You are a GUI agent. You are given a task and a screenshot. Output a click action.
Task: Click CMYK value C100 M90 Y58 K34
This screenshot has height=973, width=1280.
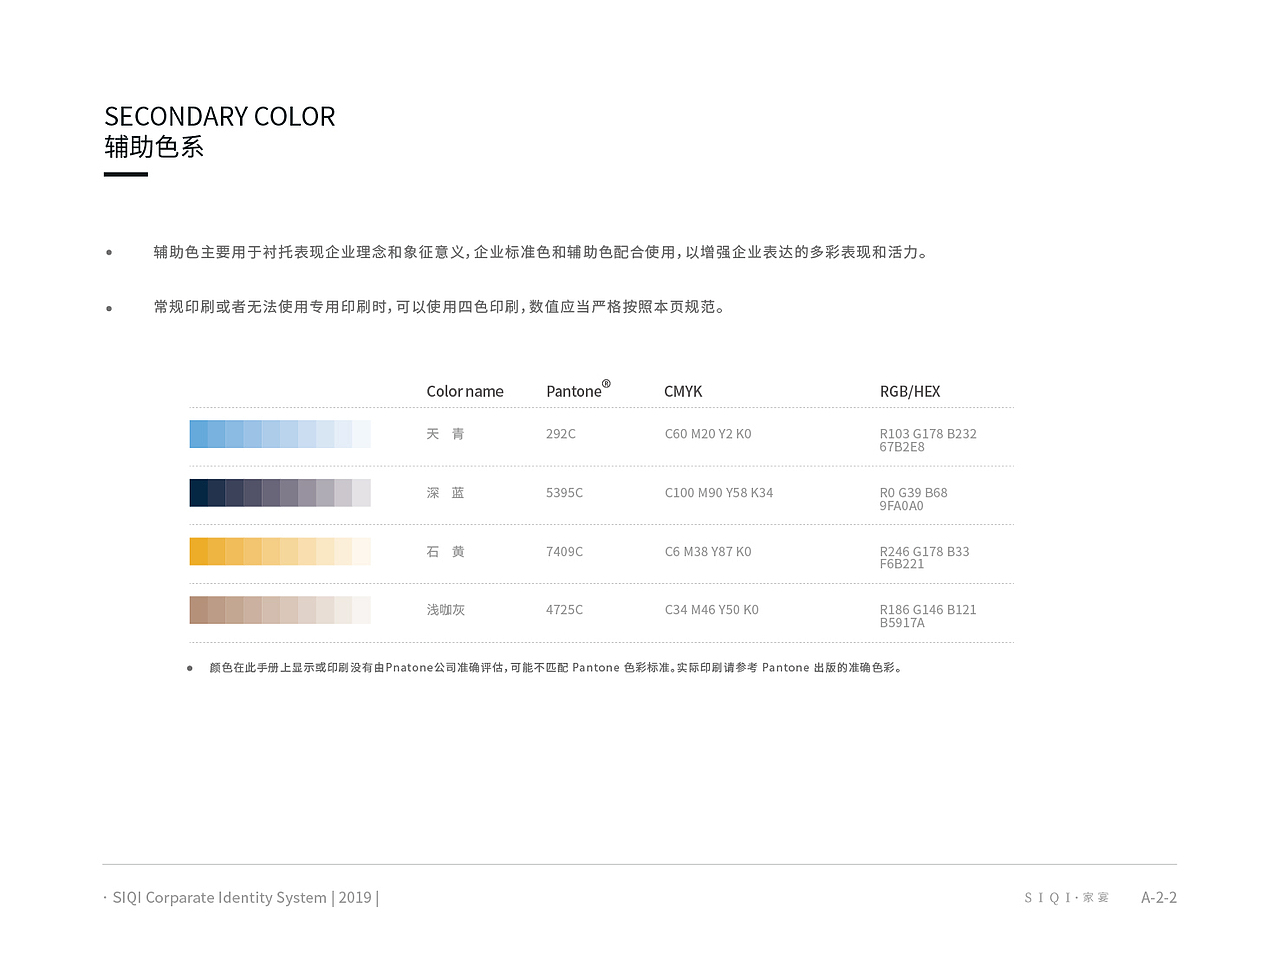pyautogui.click(x=719, y=493)
